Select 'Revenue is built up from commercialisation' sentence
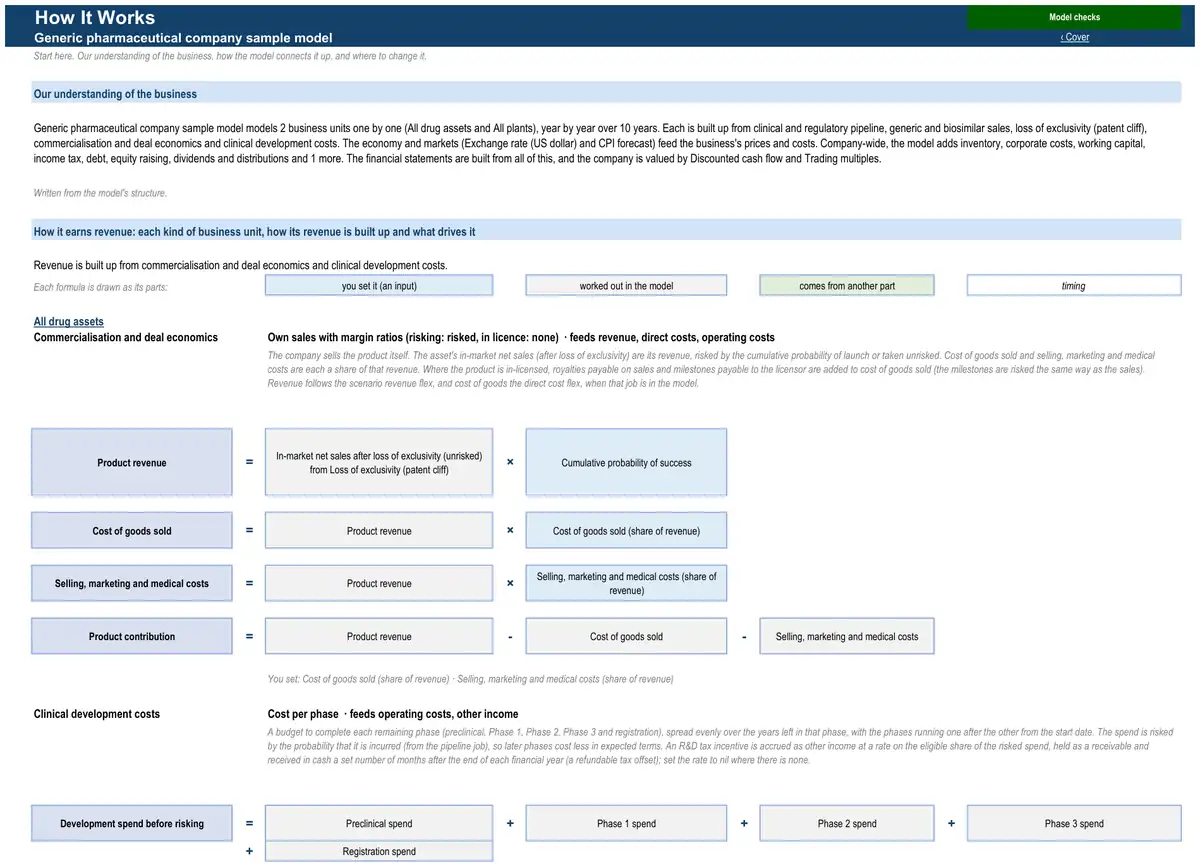This screenshot has width=1200, height=867. [240, 266]
